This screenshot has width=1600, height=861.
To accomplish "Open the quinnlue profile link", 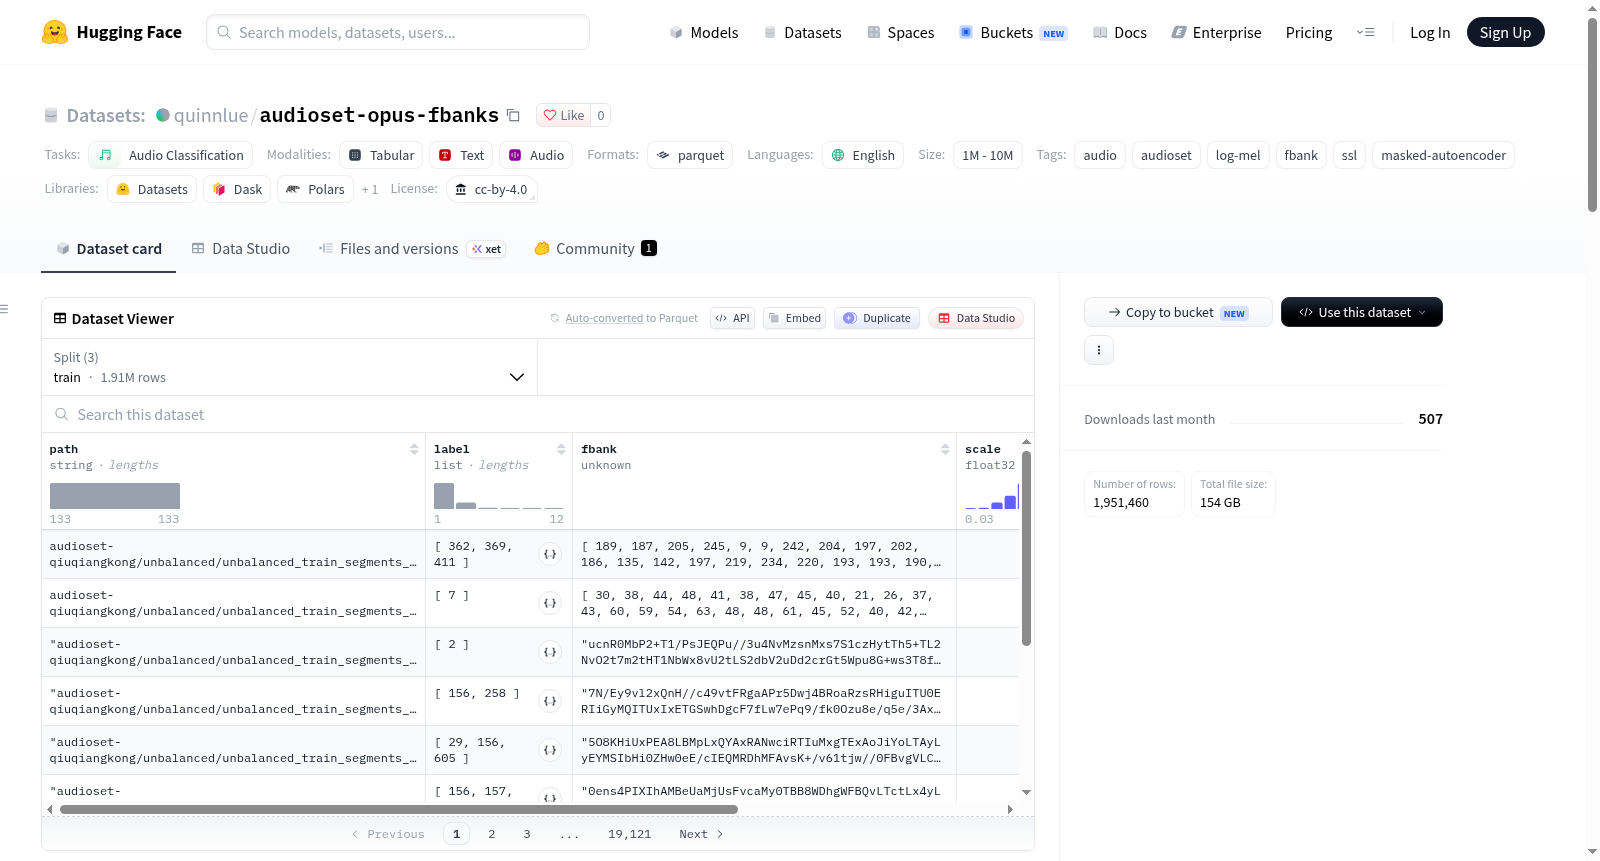I will (x=211, y=115).
